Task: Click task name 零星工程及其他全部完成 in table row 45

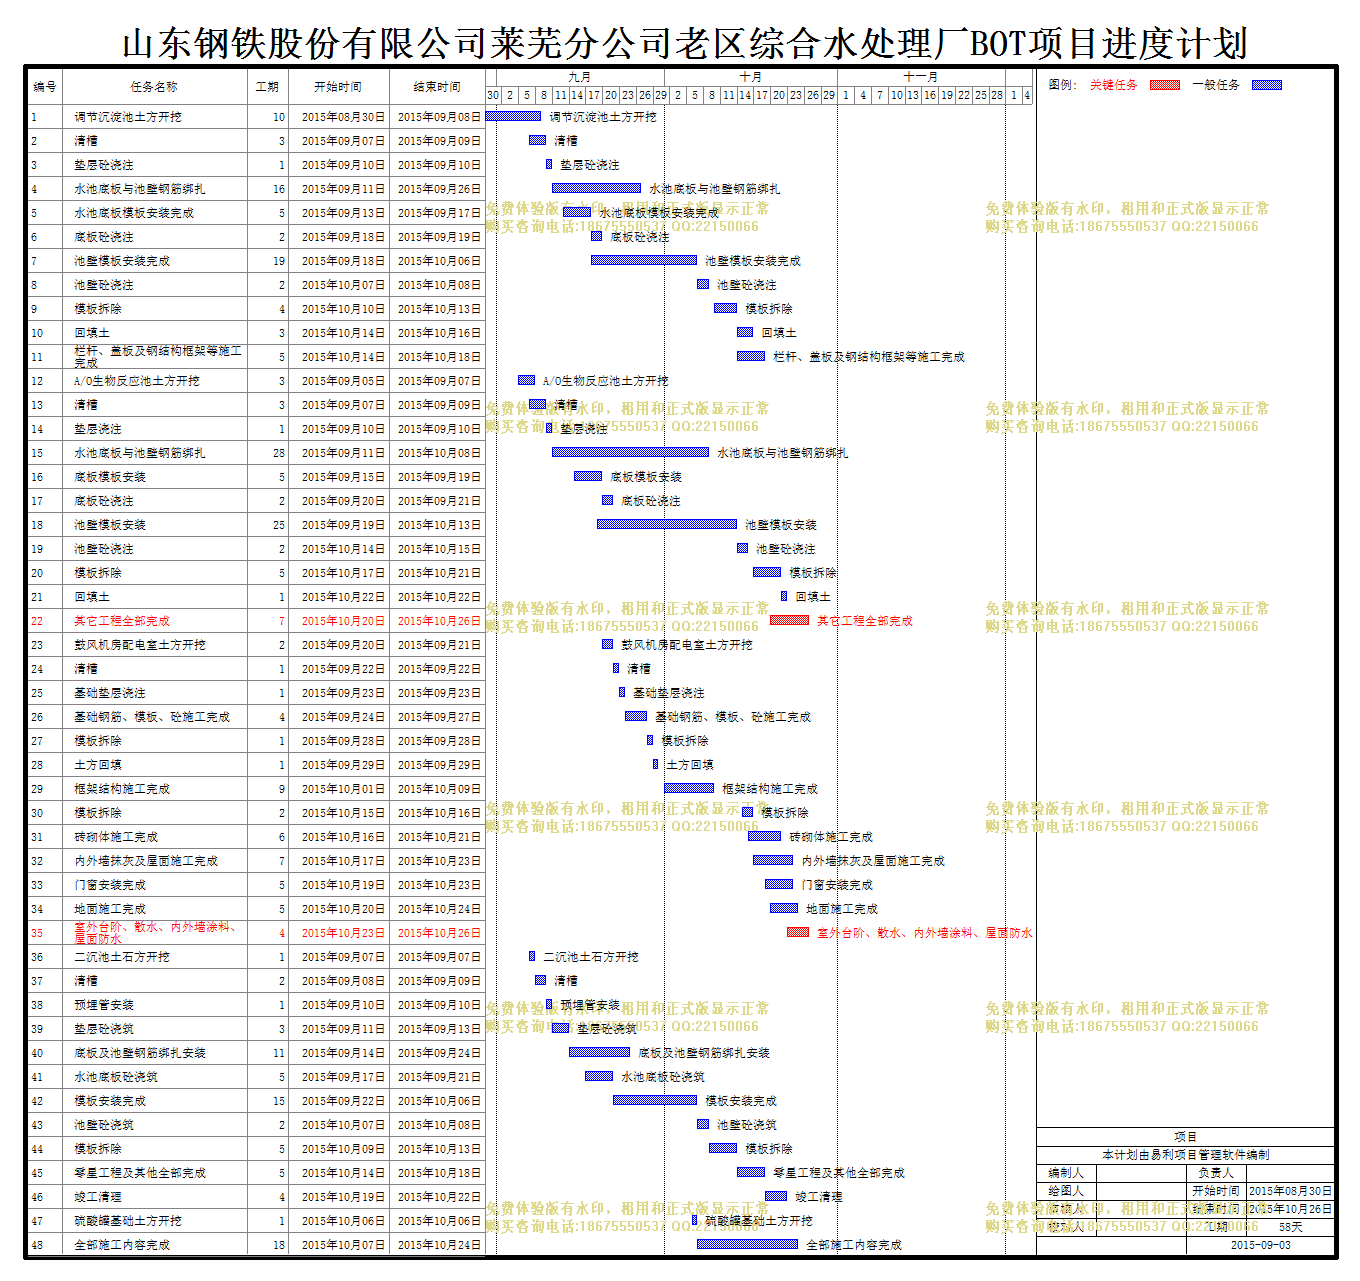Action: [140, 1173]
